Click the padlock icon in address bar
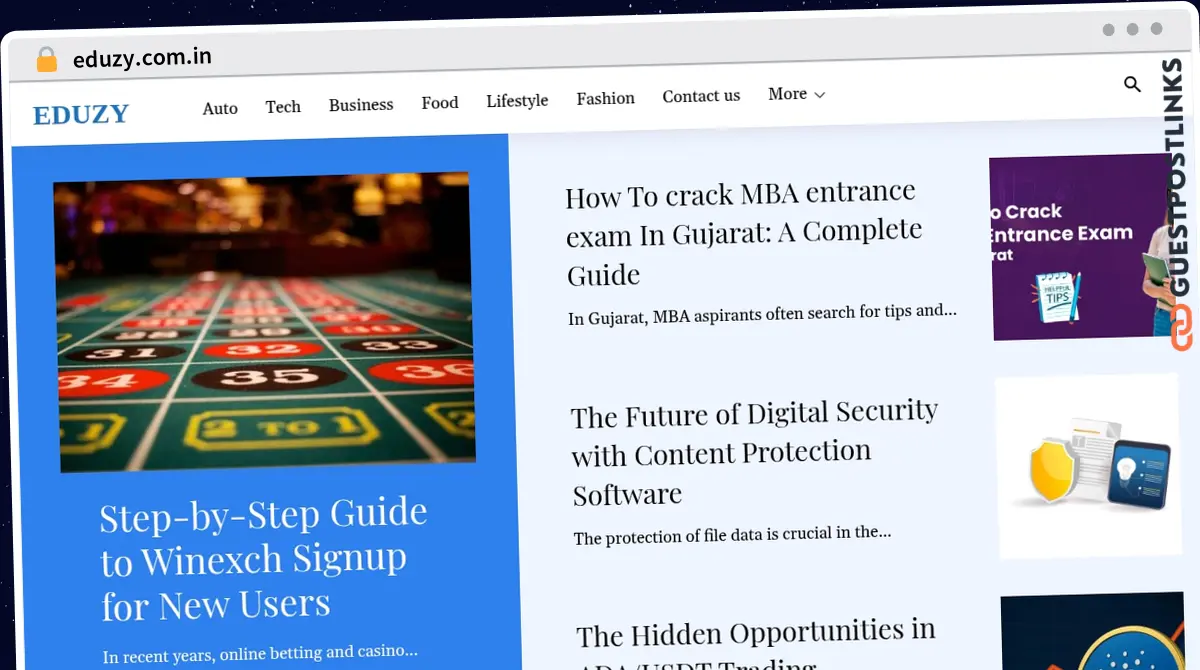This screenshot has width=1200, height=670. [x=47, y=60]
